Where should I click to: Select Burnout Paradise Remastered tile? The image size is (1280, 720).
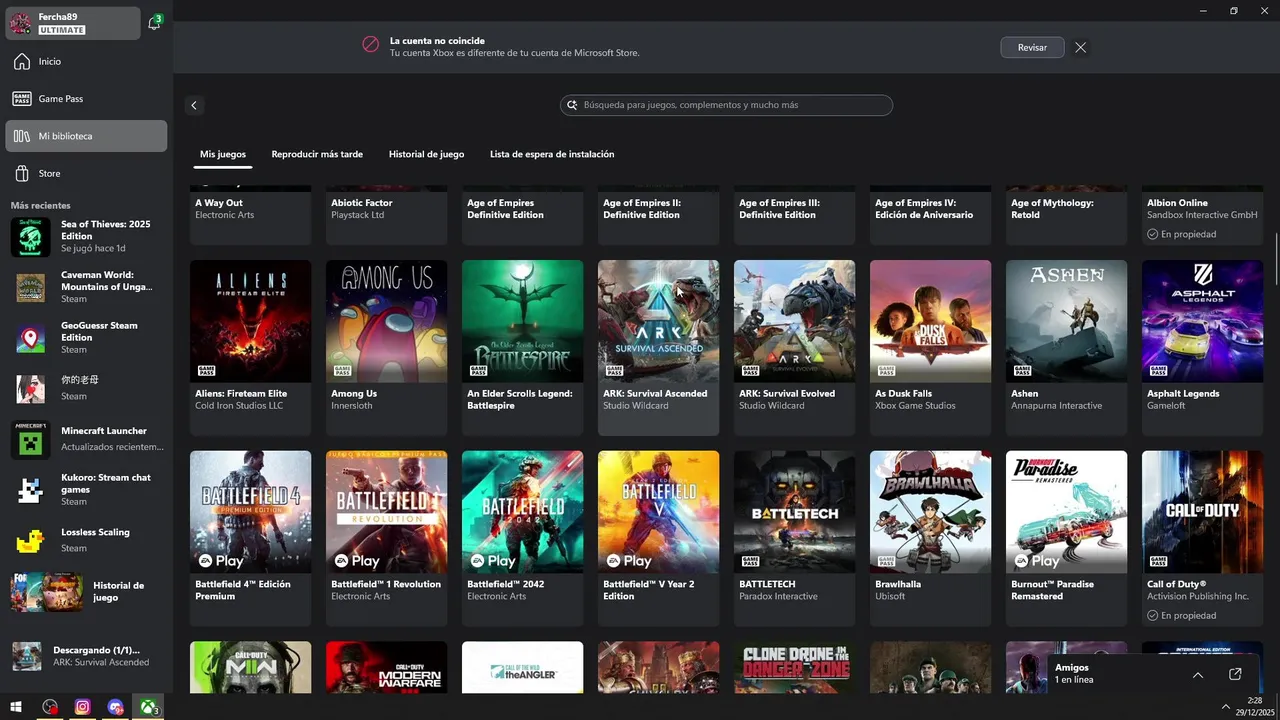[1066, 538]
